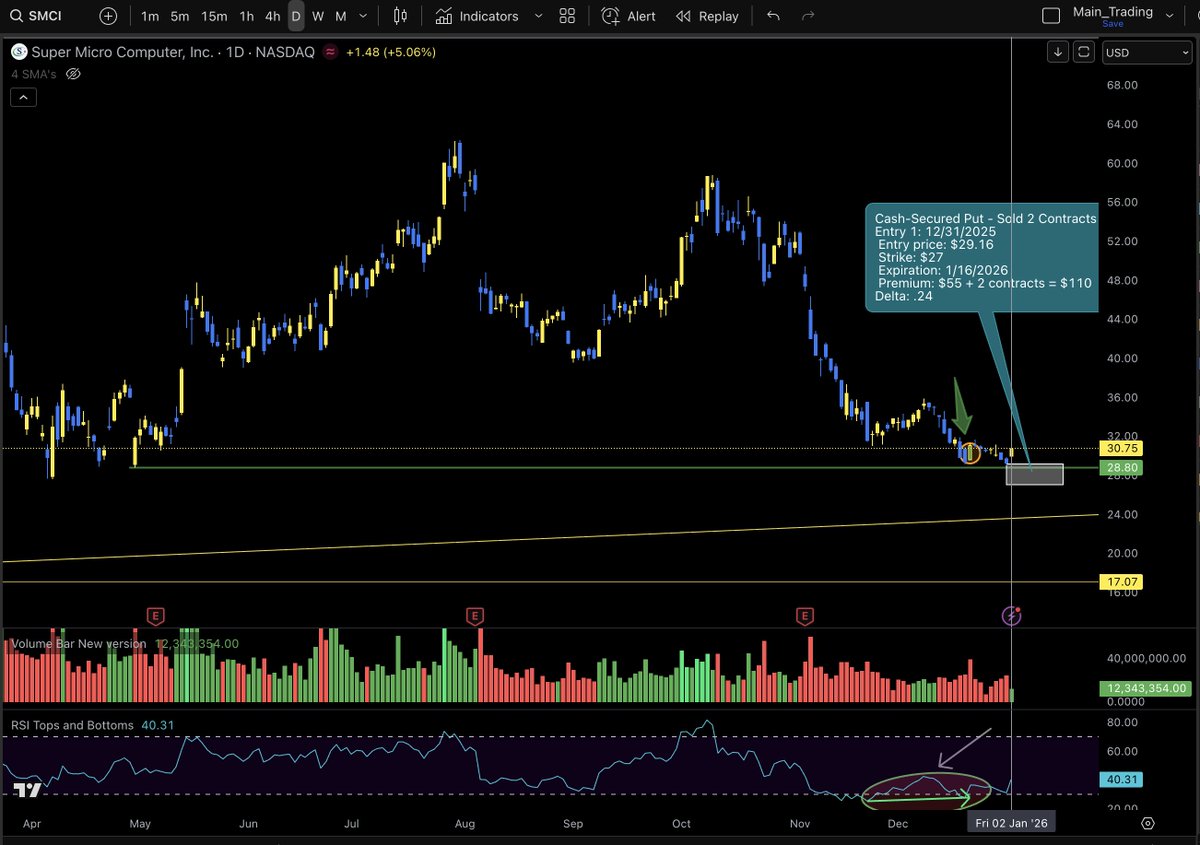Click the Super Micro Computer symbol logo
Viewport: 1200px width, 845px height.
click(19, 52)
